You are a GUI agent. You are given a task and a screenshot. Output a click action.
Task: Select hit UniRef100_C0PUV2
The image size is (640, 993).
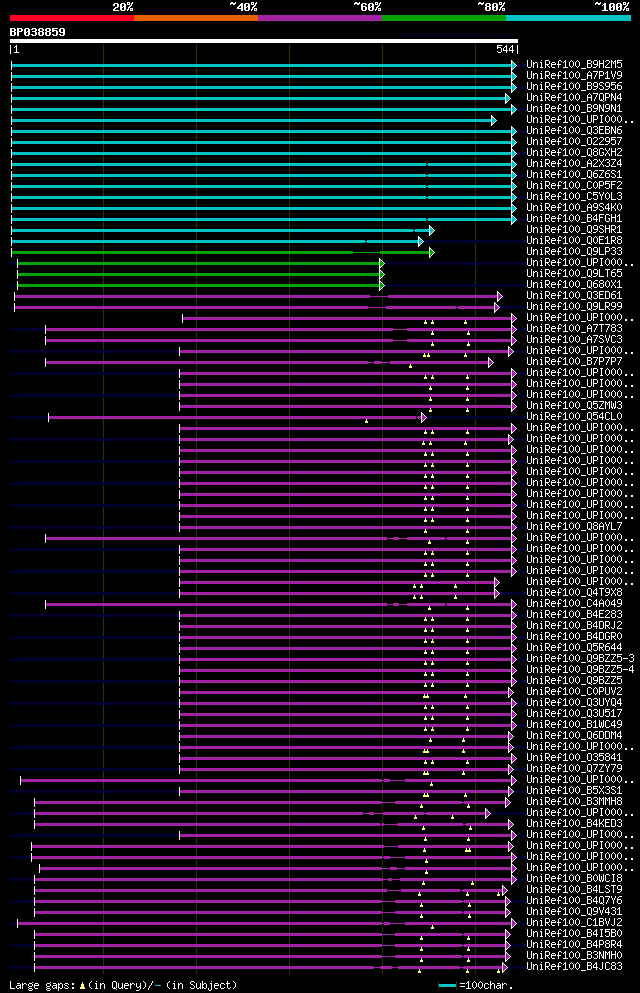574,692
